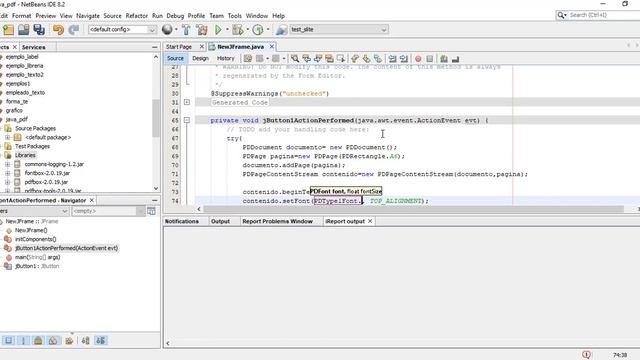Close the iReport output tab
Viewport: 640px width, 360px height.
(370, 221)
